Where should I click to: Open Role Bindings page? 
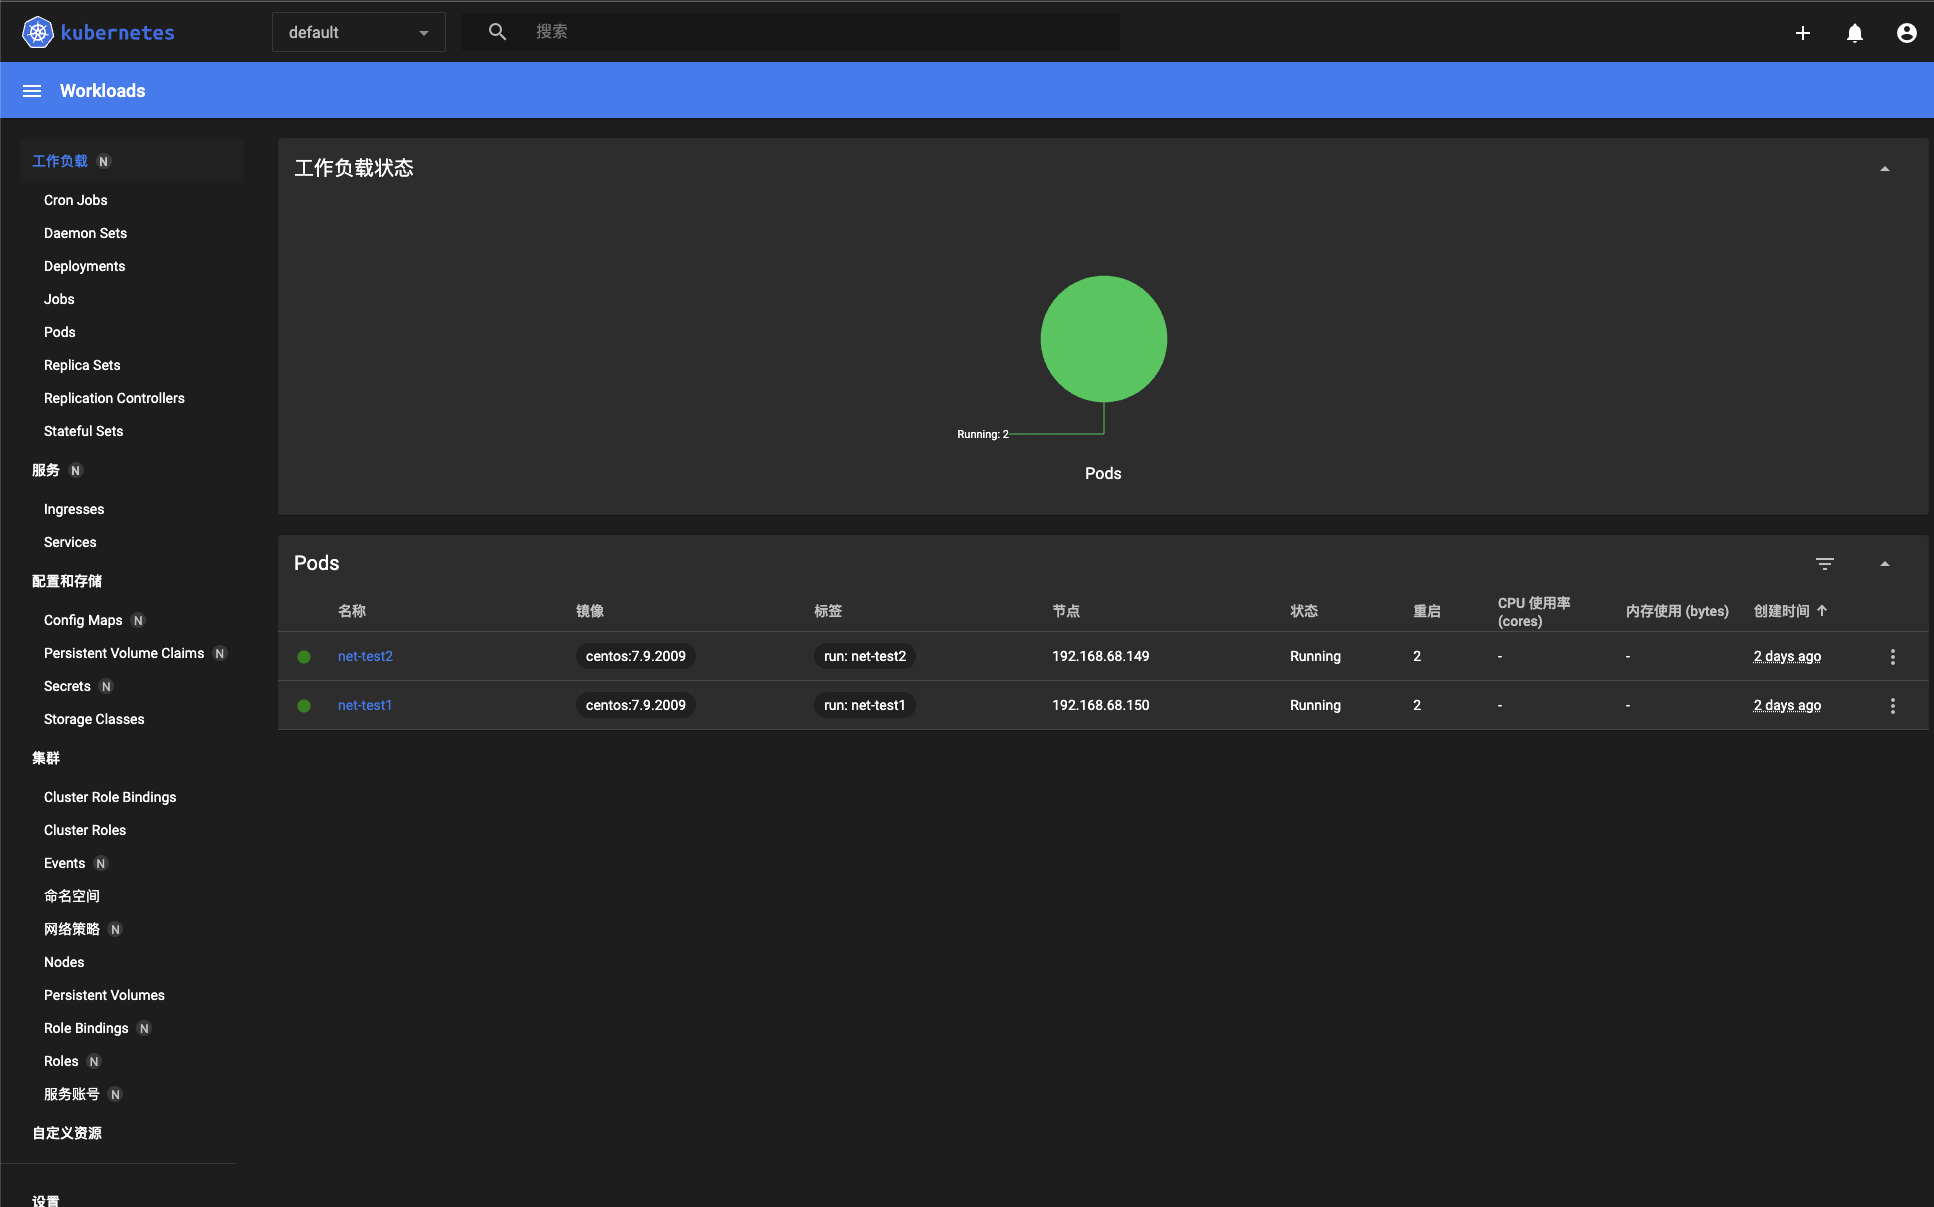[86, 1028]
